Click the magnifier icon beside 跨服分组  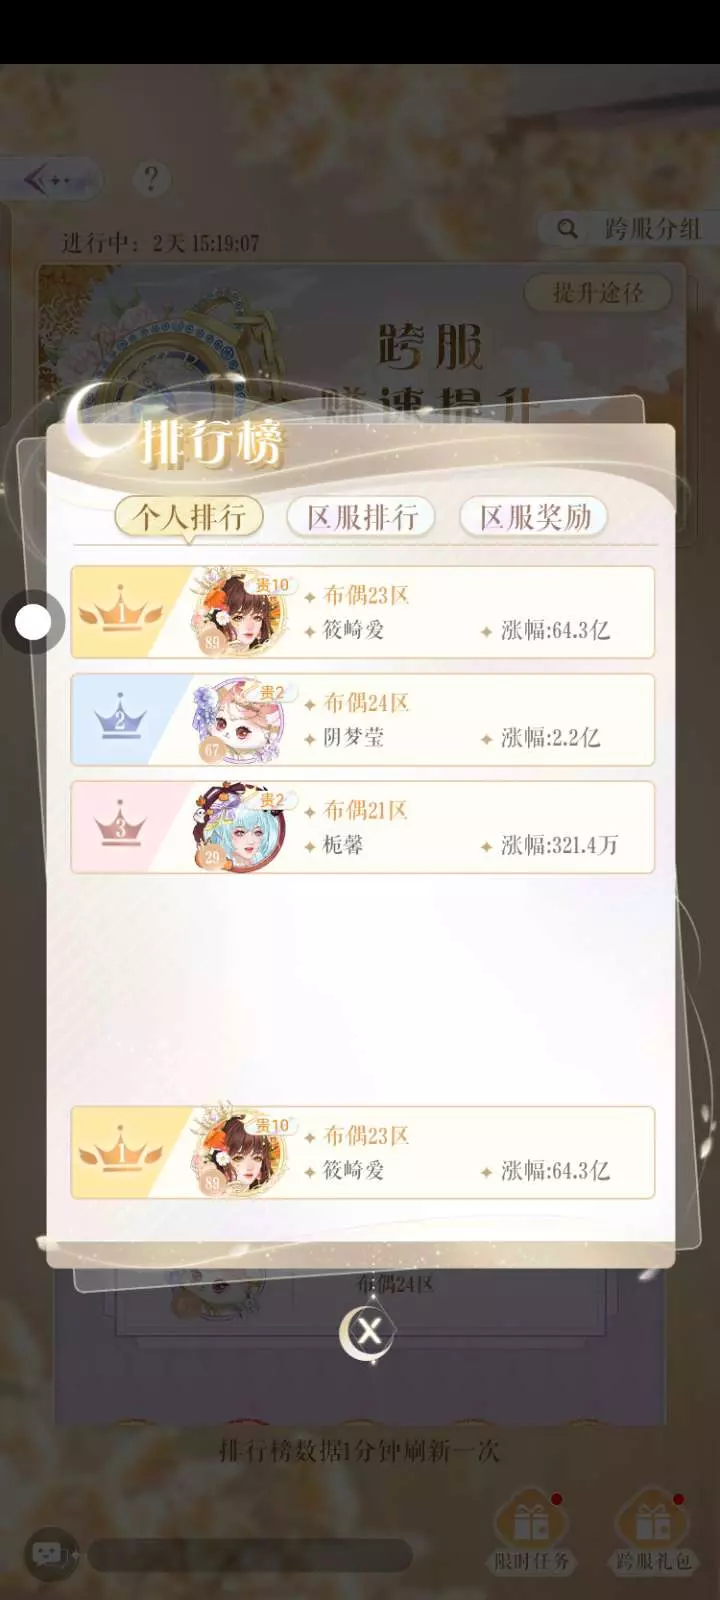[x=567, y=229]
